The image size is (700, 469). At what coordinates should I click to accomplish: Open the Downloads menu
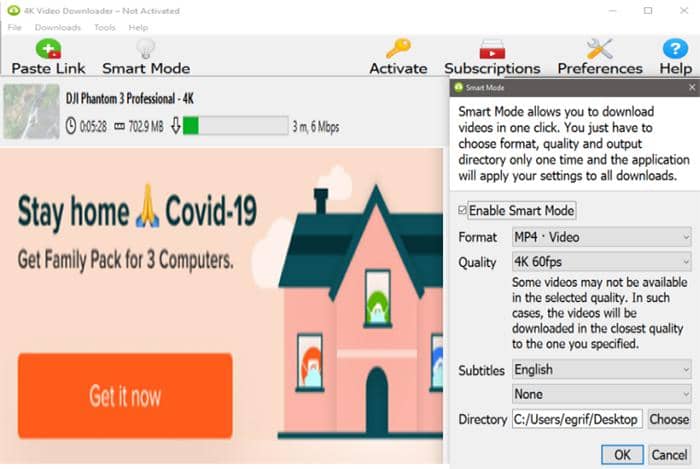click(x=58, y=28)
